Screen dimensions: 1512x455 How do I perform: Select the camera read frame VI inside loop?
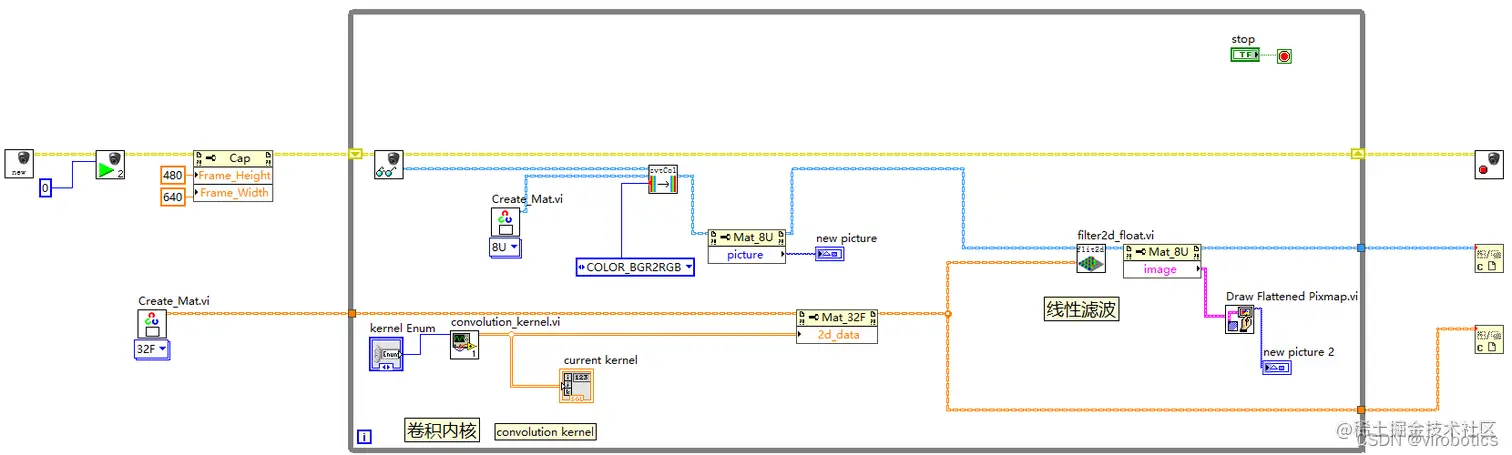pos(389,164)
